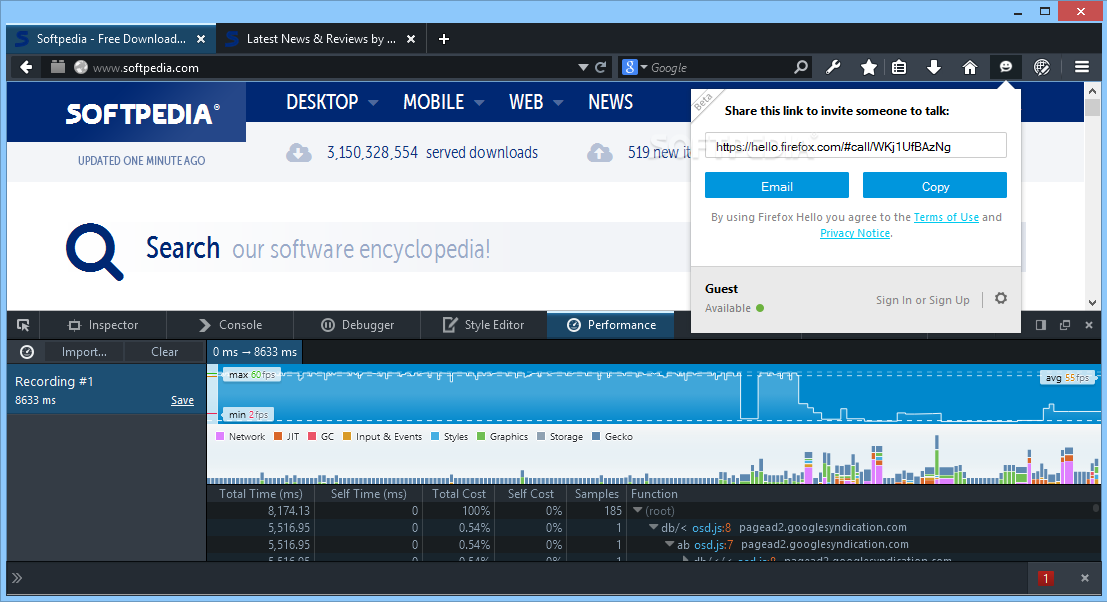The image size is (1107, 602).
Task: Start recording with the stopwatch icon
Action: pos(27,351)
